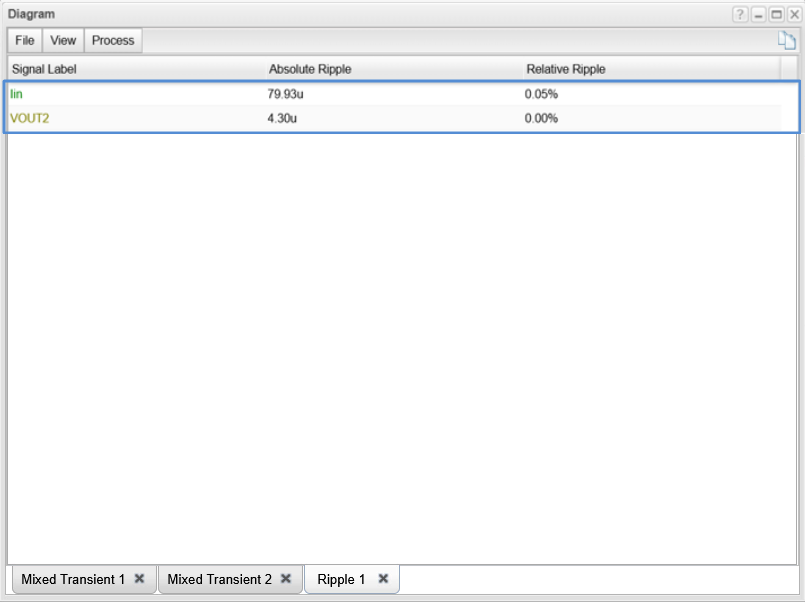Switch to the Mixed Transient 1 tab
The width and height of the screenshot is (805, 604).
coord(73,579)
